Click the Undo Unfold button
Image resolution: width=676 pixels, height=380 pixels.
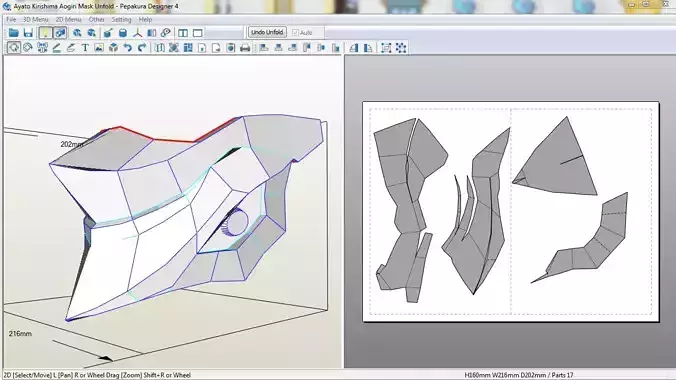(x=267, y=32)
